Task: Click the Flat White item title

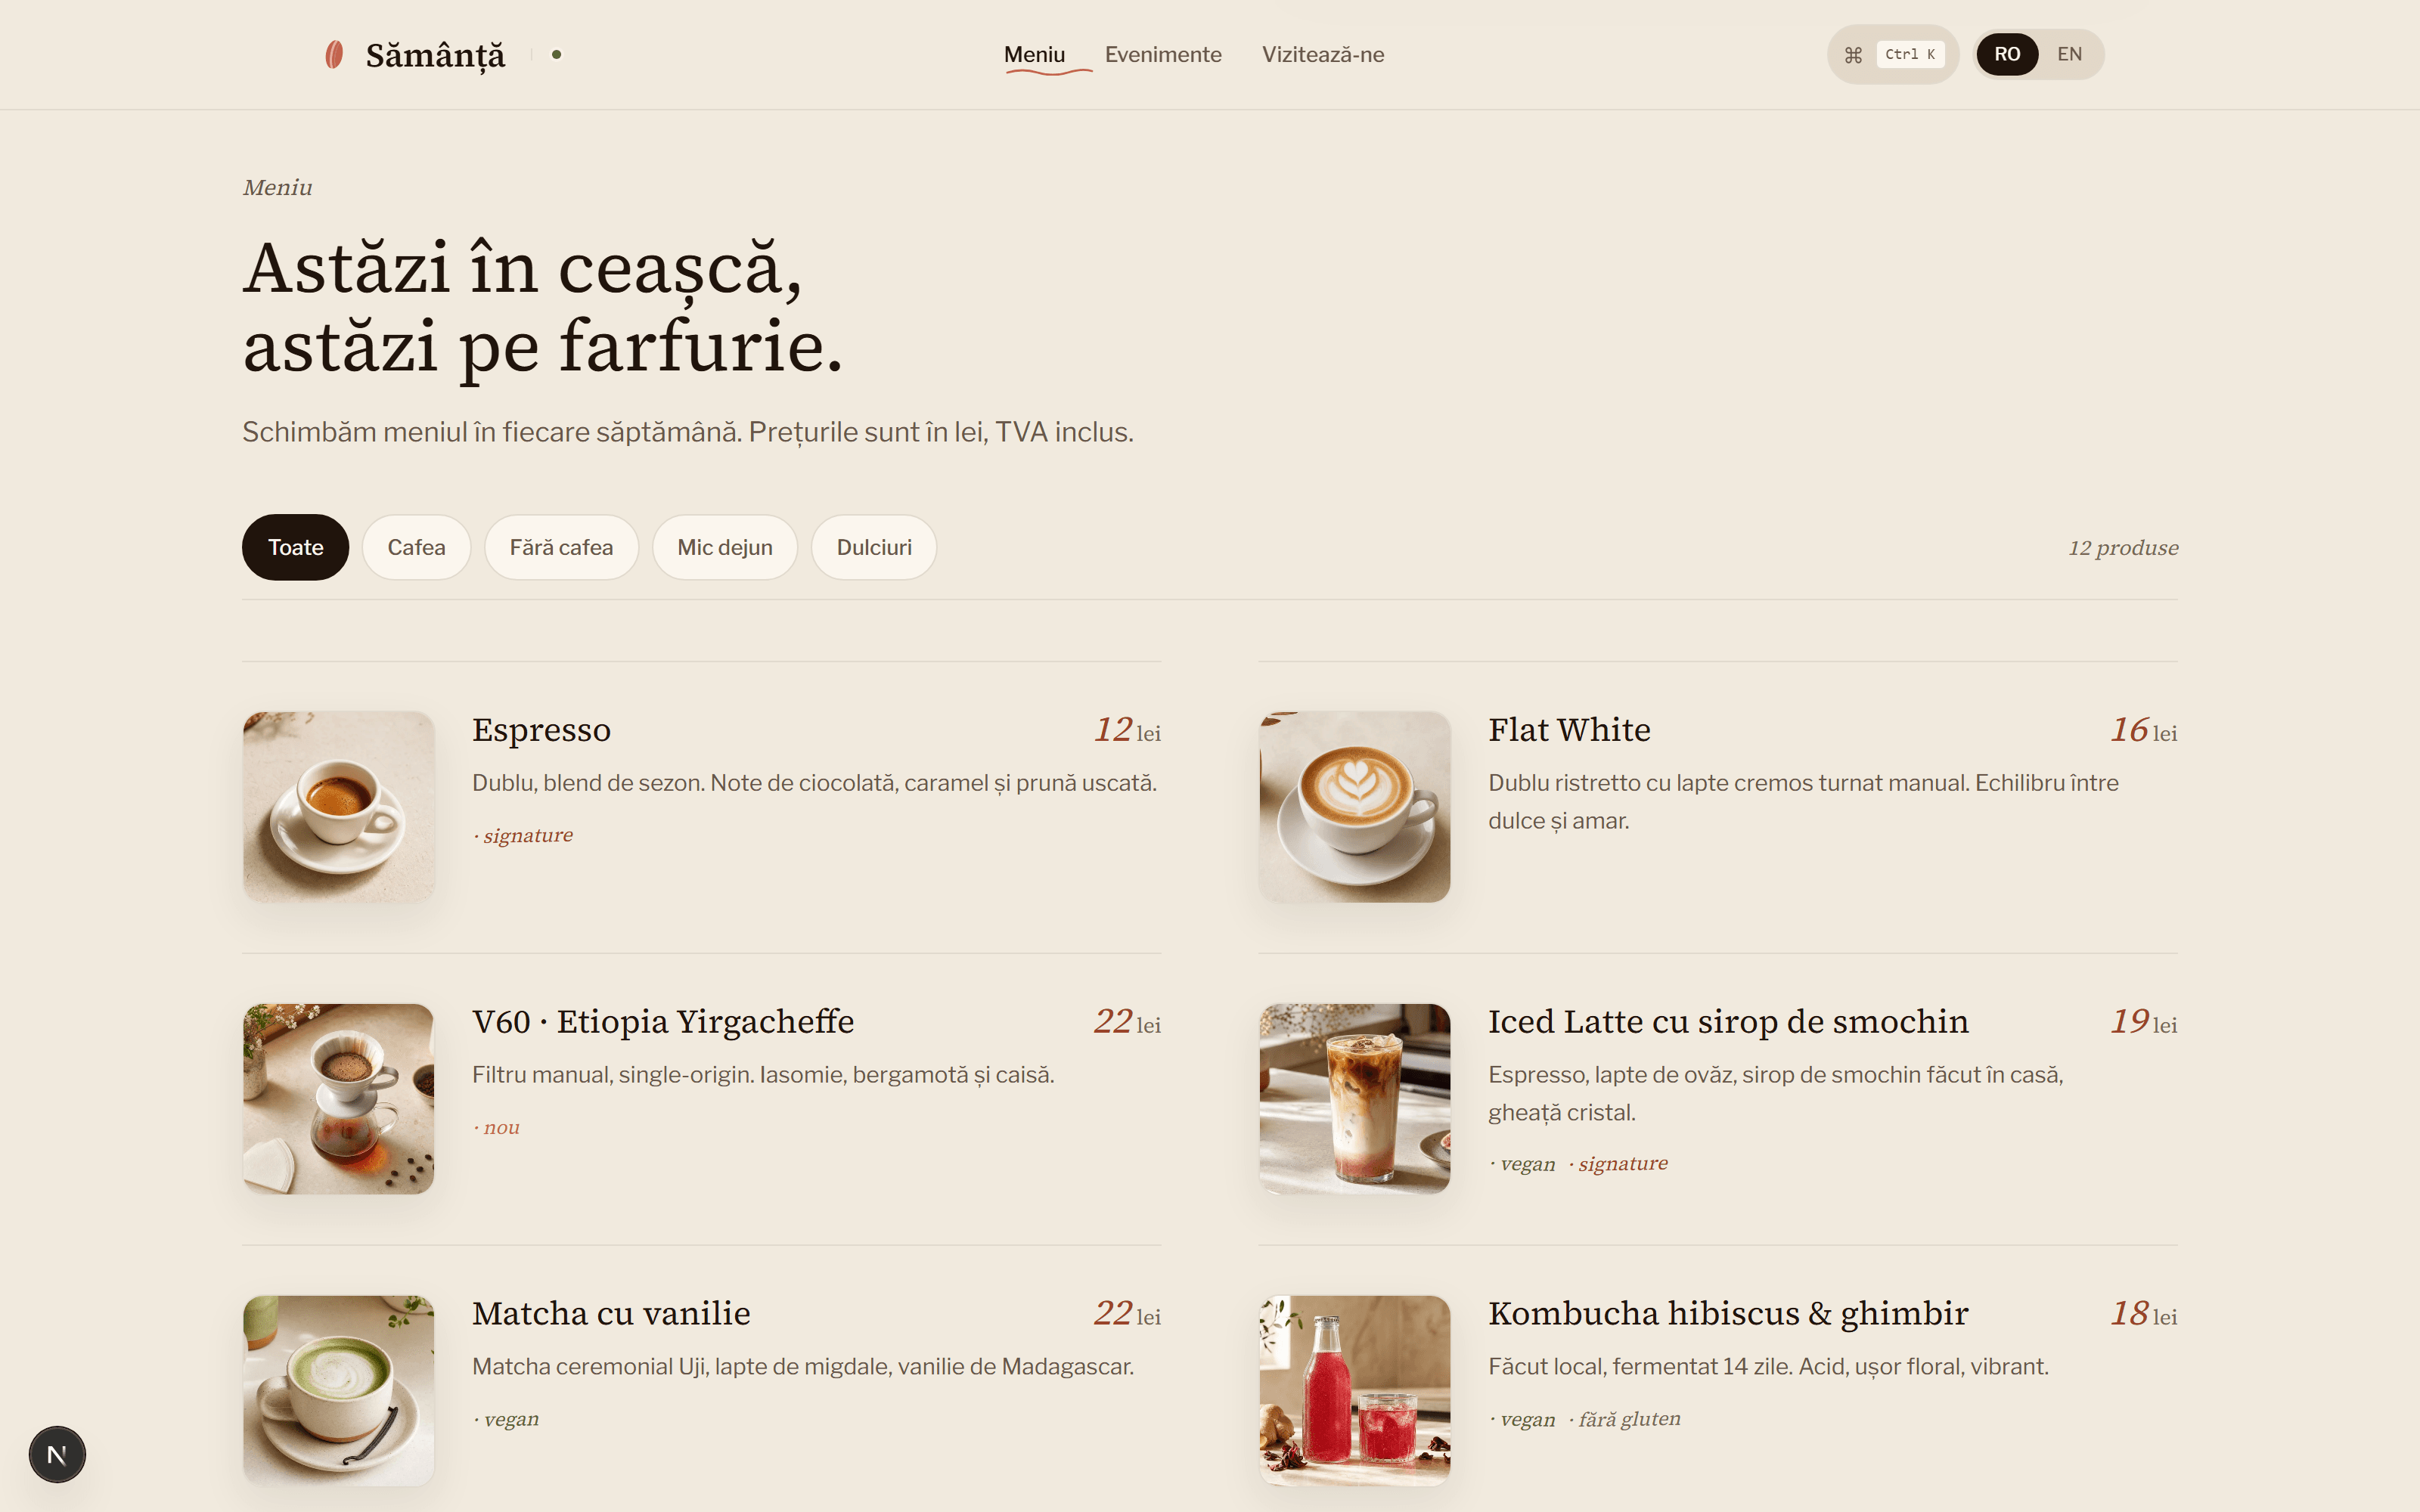Action: [x=1569, y=730]
